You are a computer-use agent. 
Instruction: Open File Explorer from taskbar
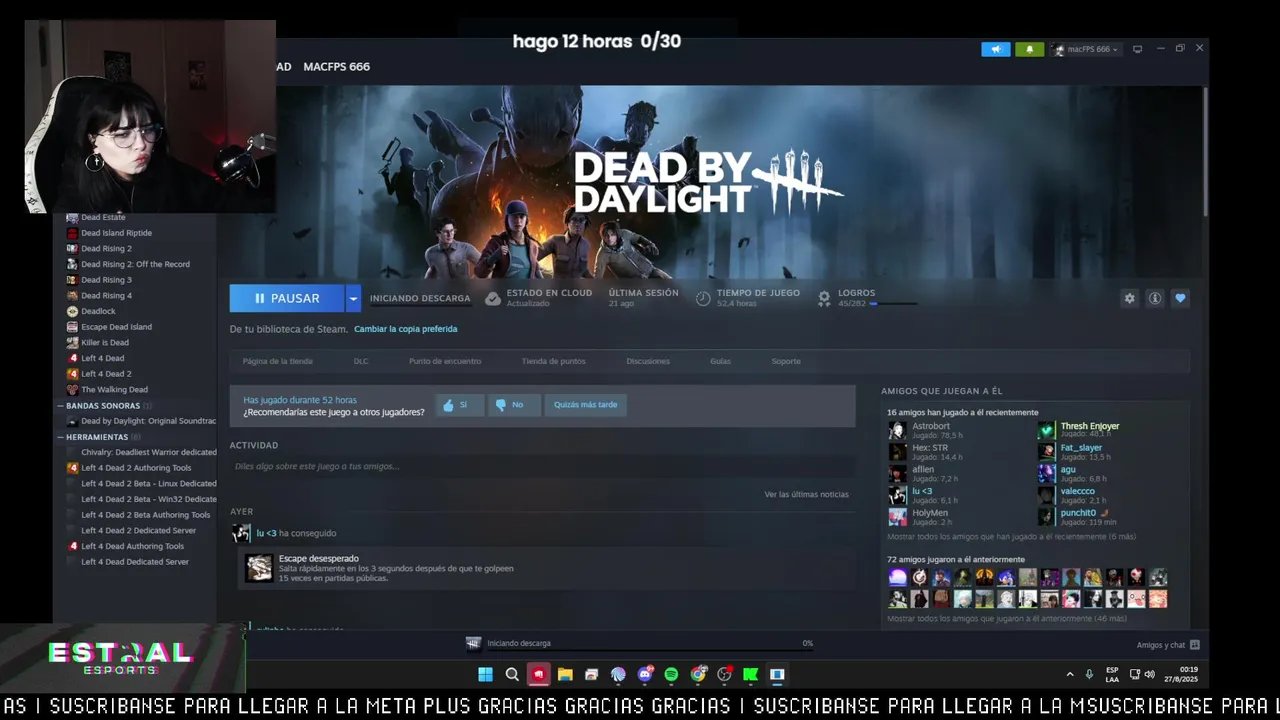[565, 674]
